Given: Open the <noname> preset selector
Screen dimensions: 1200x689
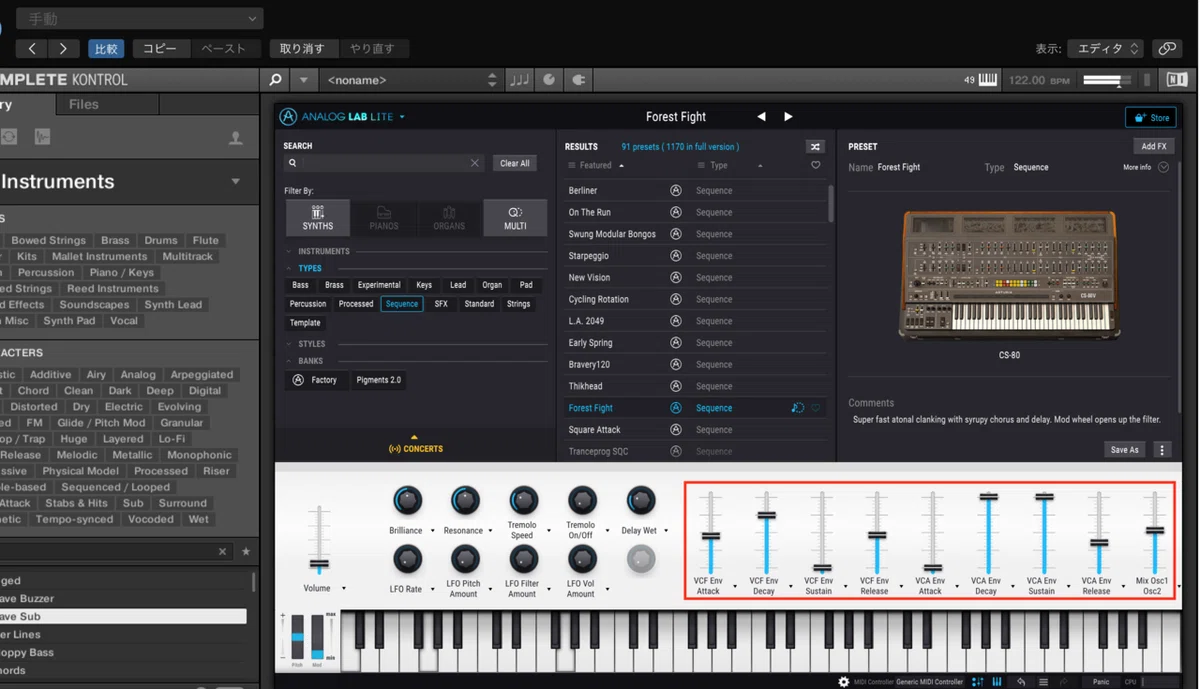Looking at the screenshot, I should click(x=411, y=80).
